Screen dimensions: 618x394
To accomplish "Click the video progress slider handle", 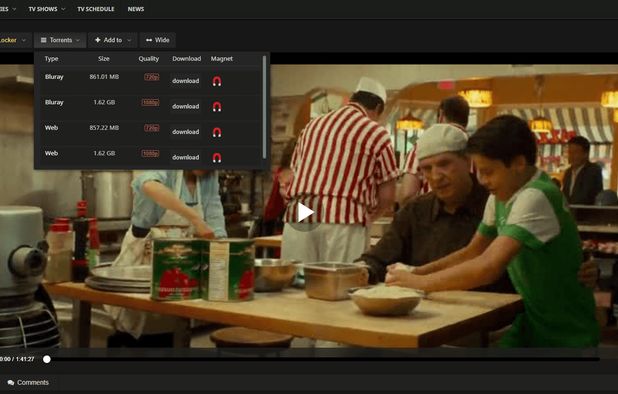I will [x=47, y=359].
